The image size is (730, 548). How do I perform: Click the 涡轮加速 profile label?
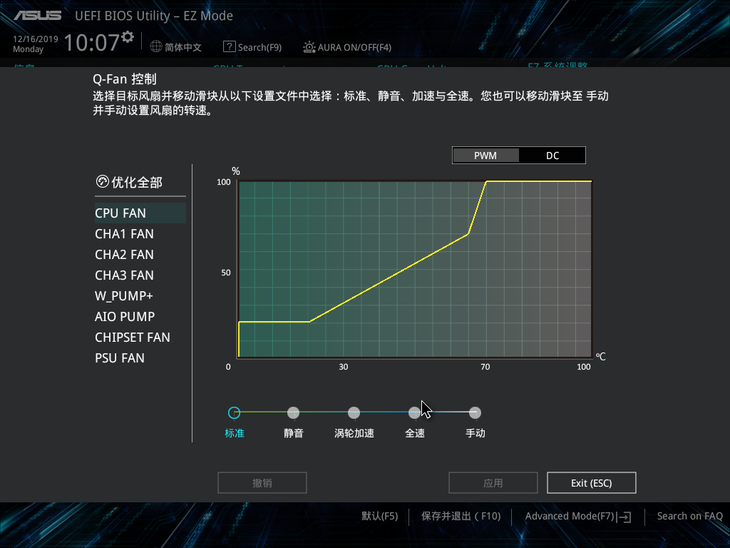(x=354, y=433)
